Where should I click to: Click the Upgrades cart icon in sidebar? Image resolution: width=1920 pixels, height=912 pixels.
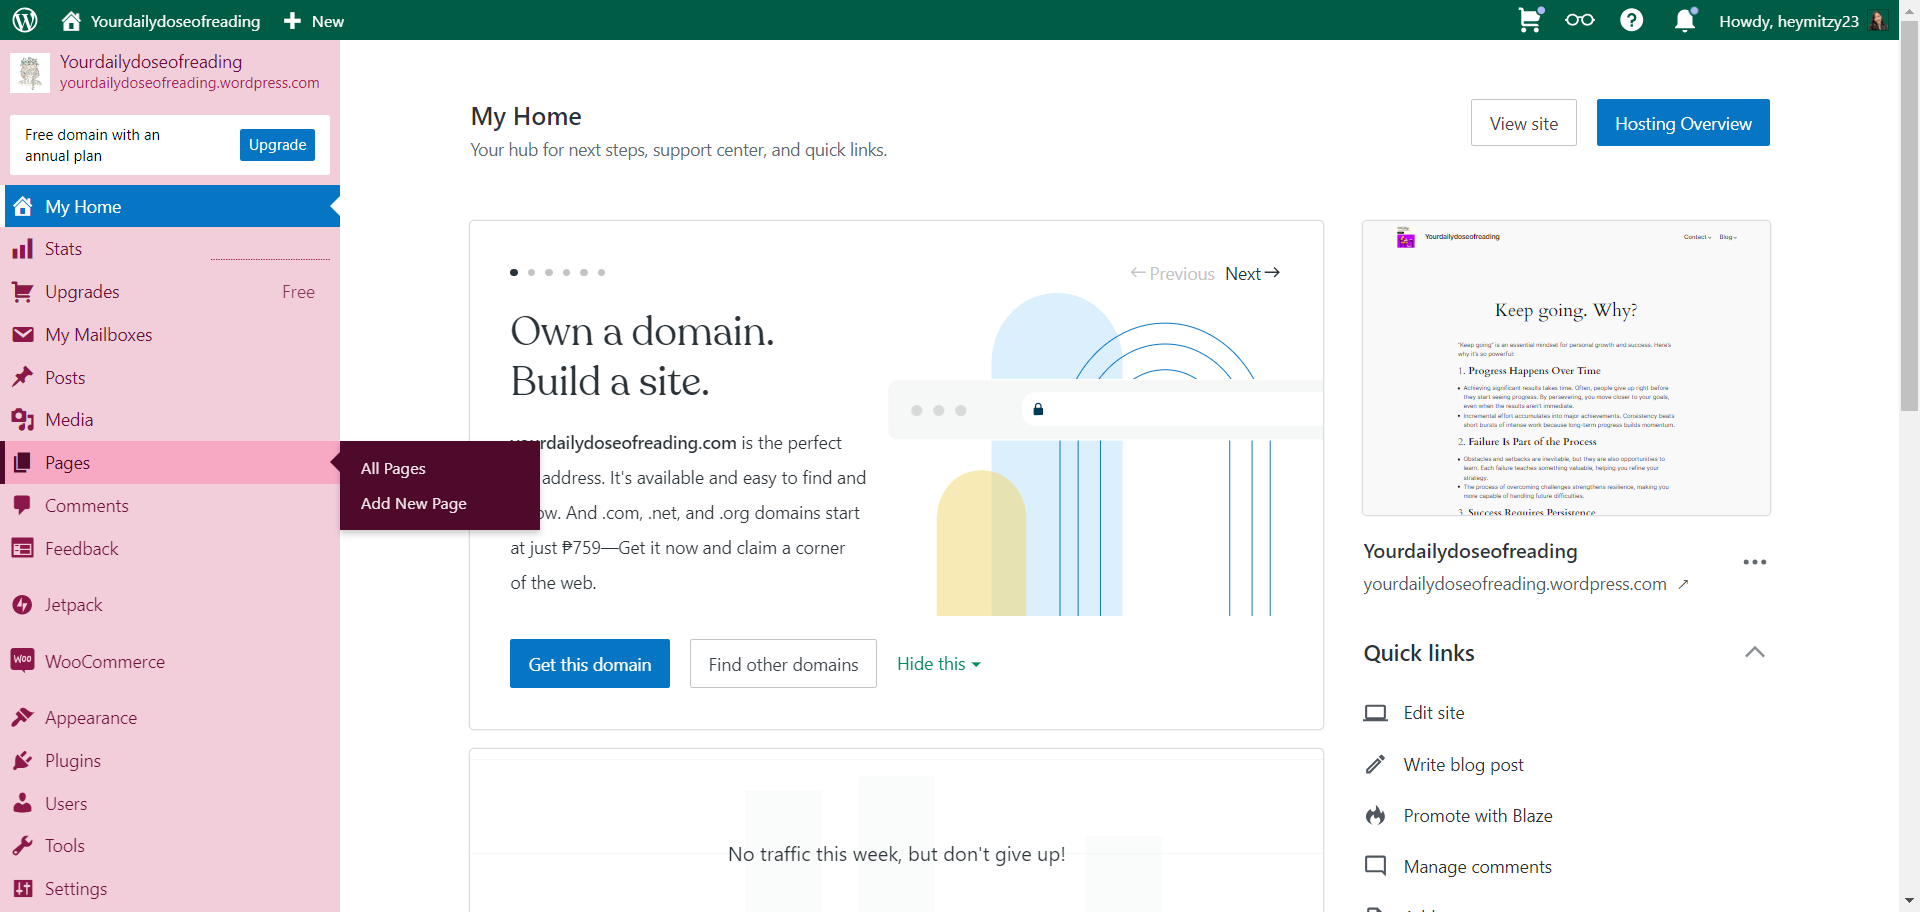click(22, 292)
